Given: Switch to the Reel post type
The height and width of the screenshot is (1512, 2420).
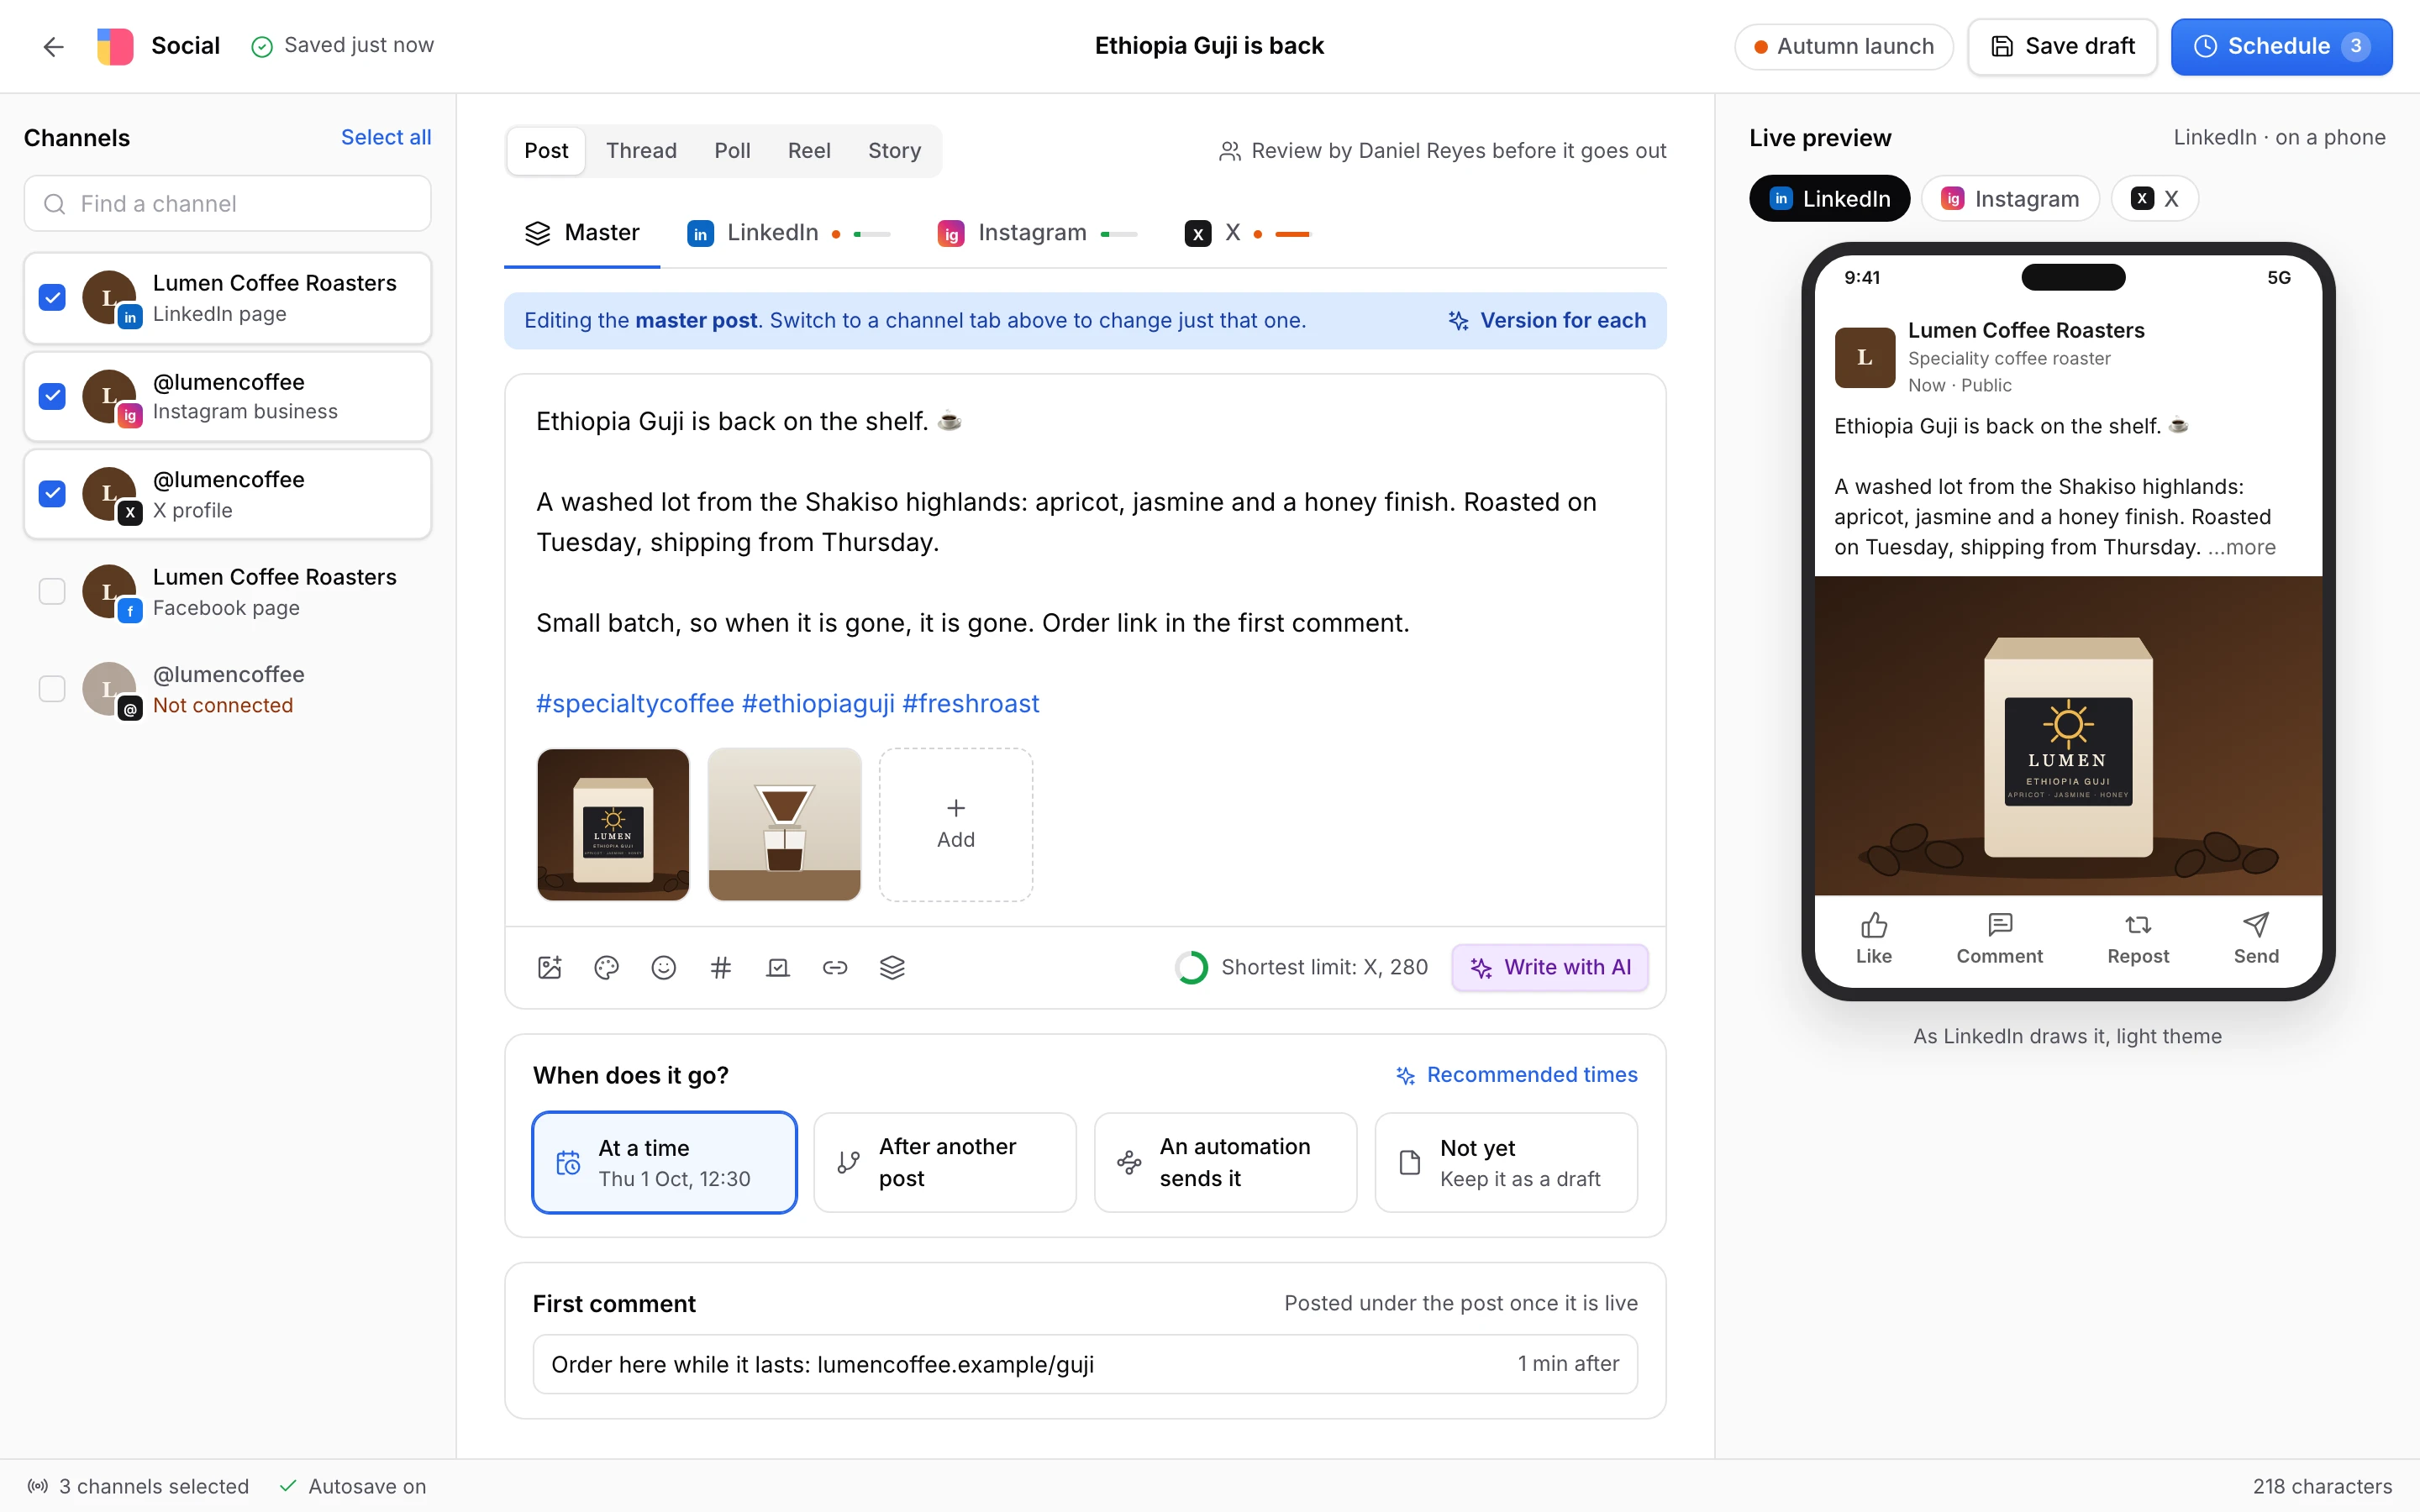Looking at the screenshot, I should (809, 151).
